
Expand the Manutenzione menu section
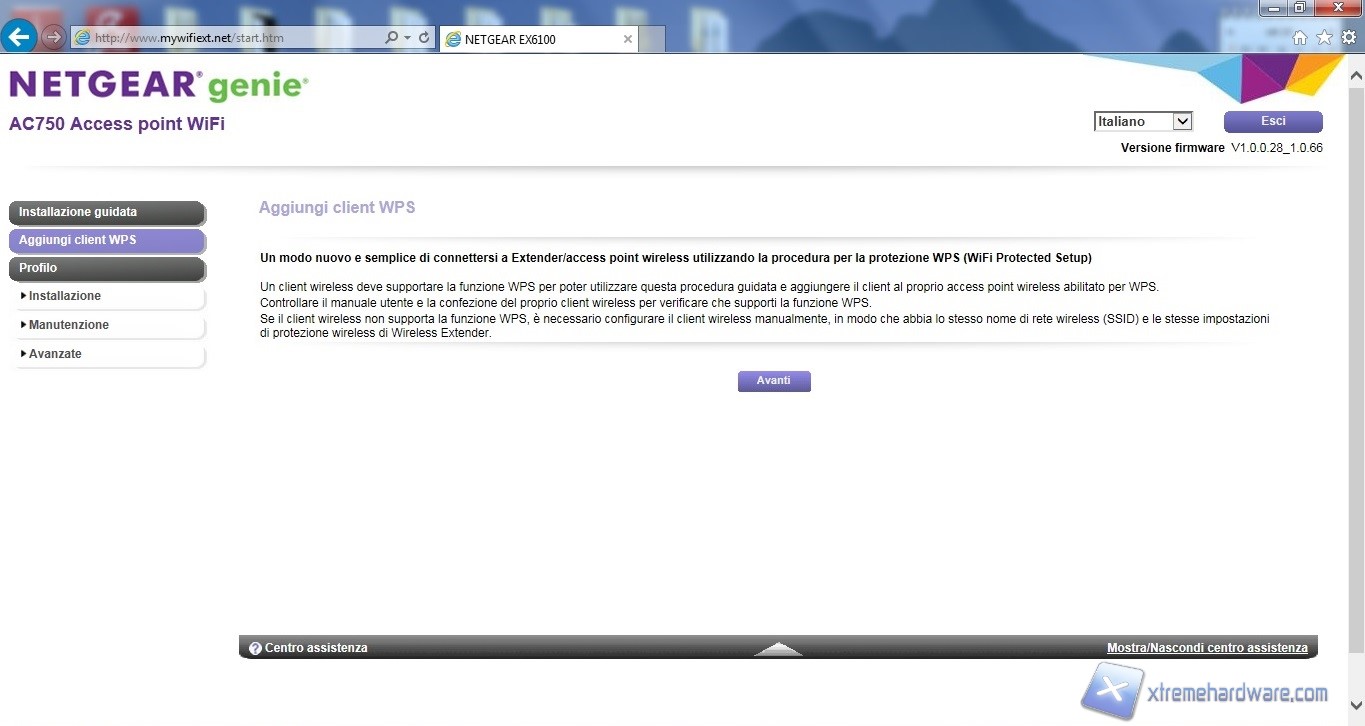coord(68,325)
